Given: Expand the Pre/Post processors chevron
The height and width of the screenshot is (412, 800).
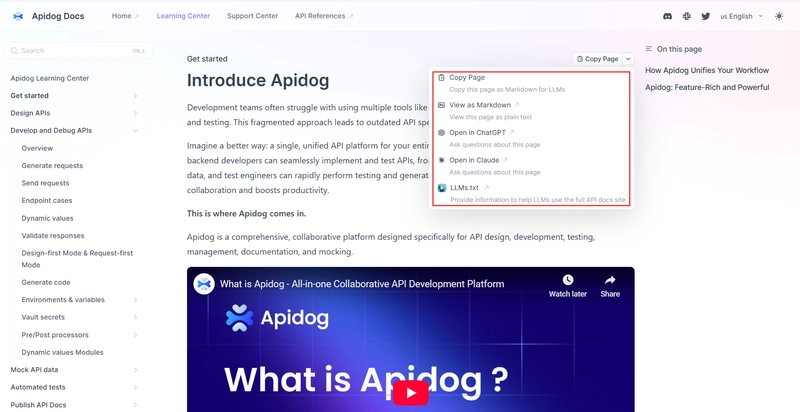Looking at the screenshot, I should [135, 335].
